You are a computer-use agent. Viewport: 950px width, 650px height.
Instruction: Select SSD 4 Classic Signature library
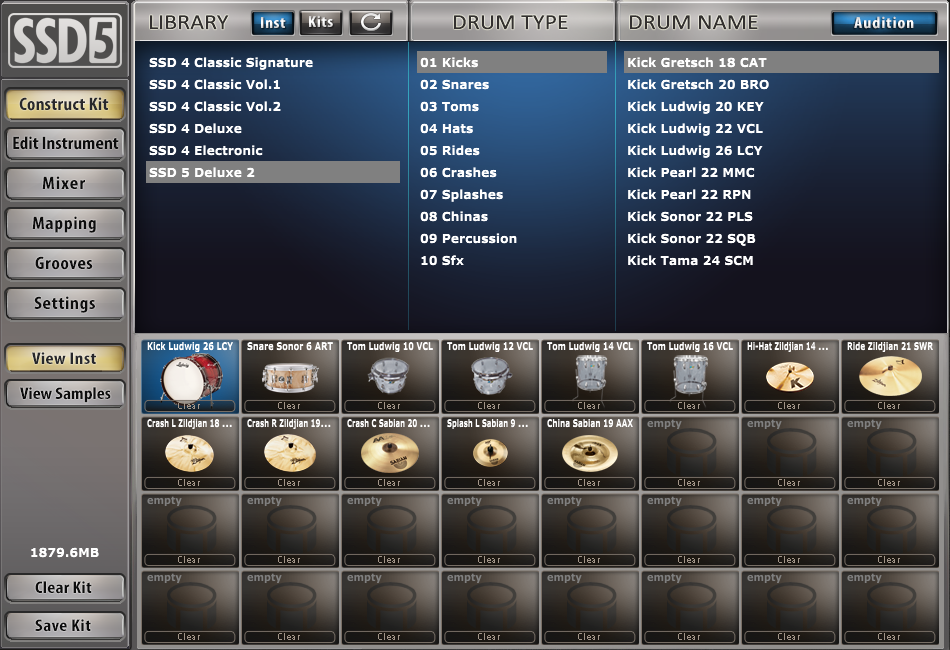click(x=273, y=62)
